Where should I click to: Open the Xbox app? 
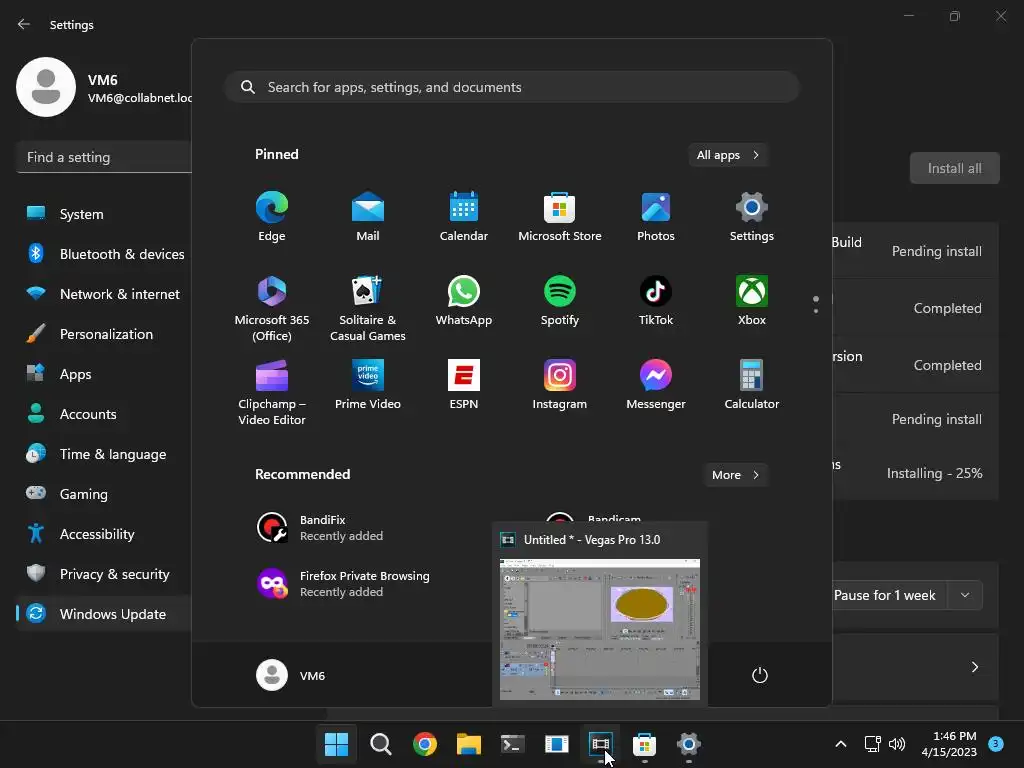(752, 301)
